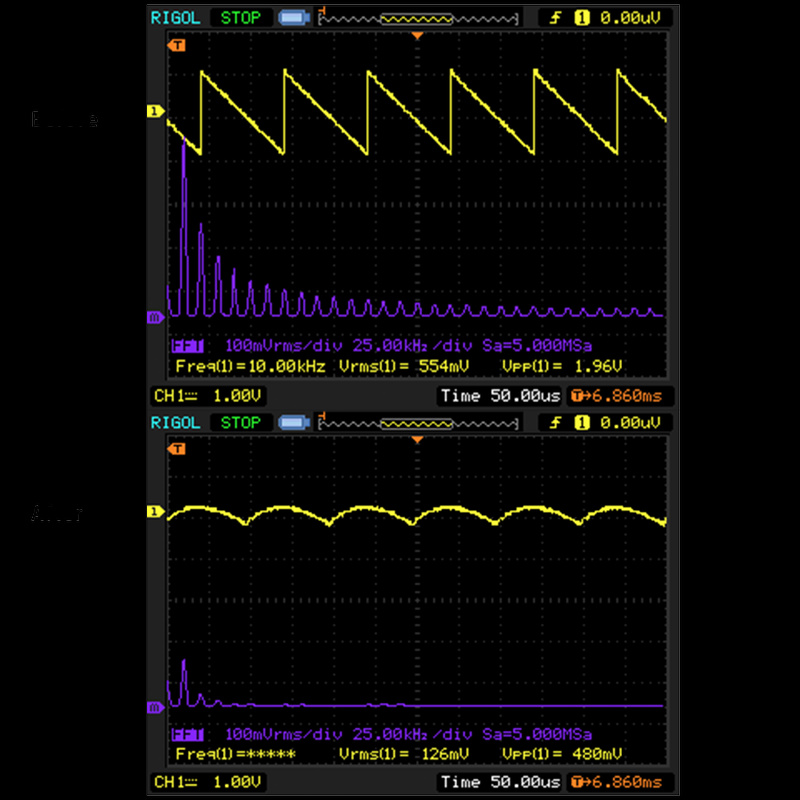Click the rising-edge trigger icon on the upper display
The height and width of the screenshot is (800, 800).
[555, 17]
